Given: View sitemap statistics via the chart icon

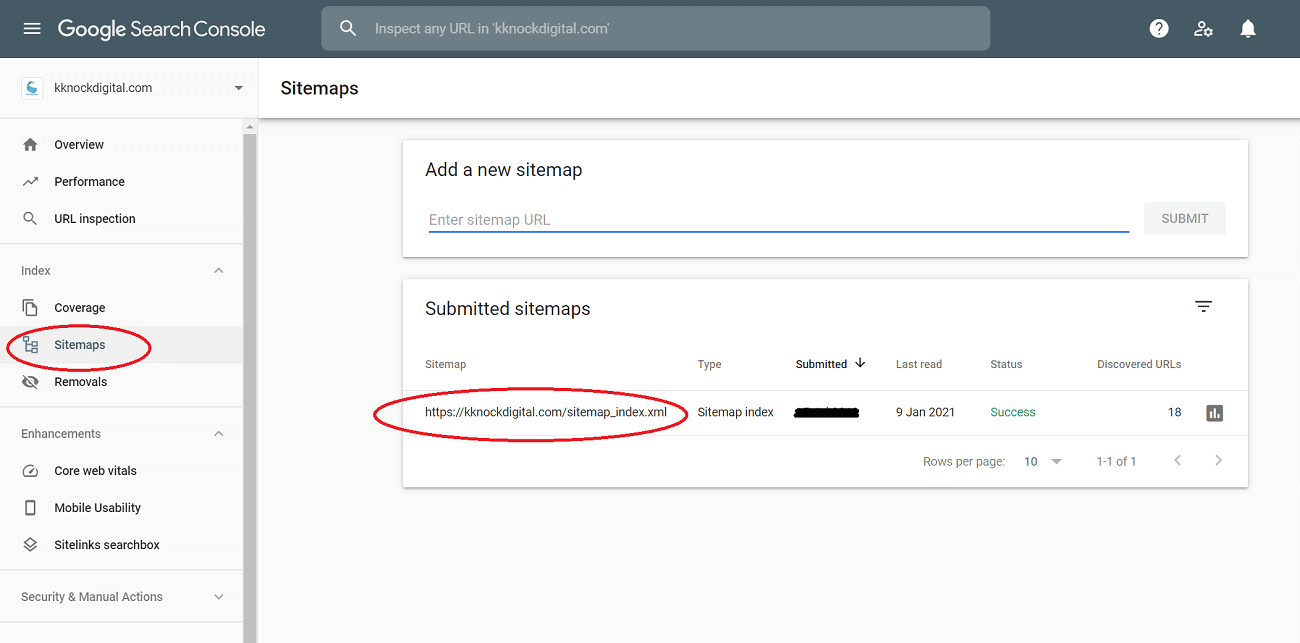Looking at the screenshot, I should point(1214,412).
